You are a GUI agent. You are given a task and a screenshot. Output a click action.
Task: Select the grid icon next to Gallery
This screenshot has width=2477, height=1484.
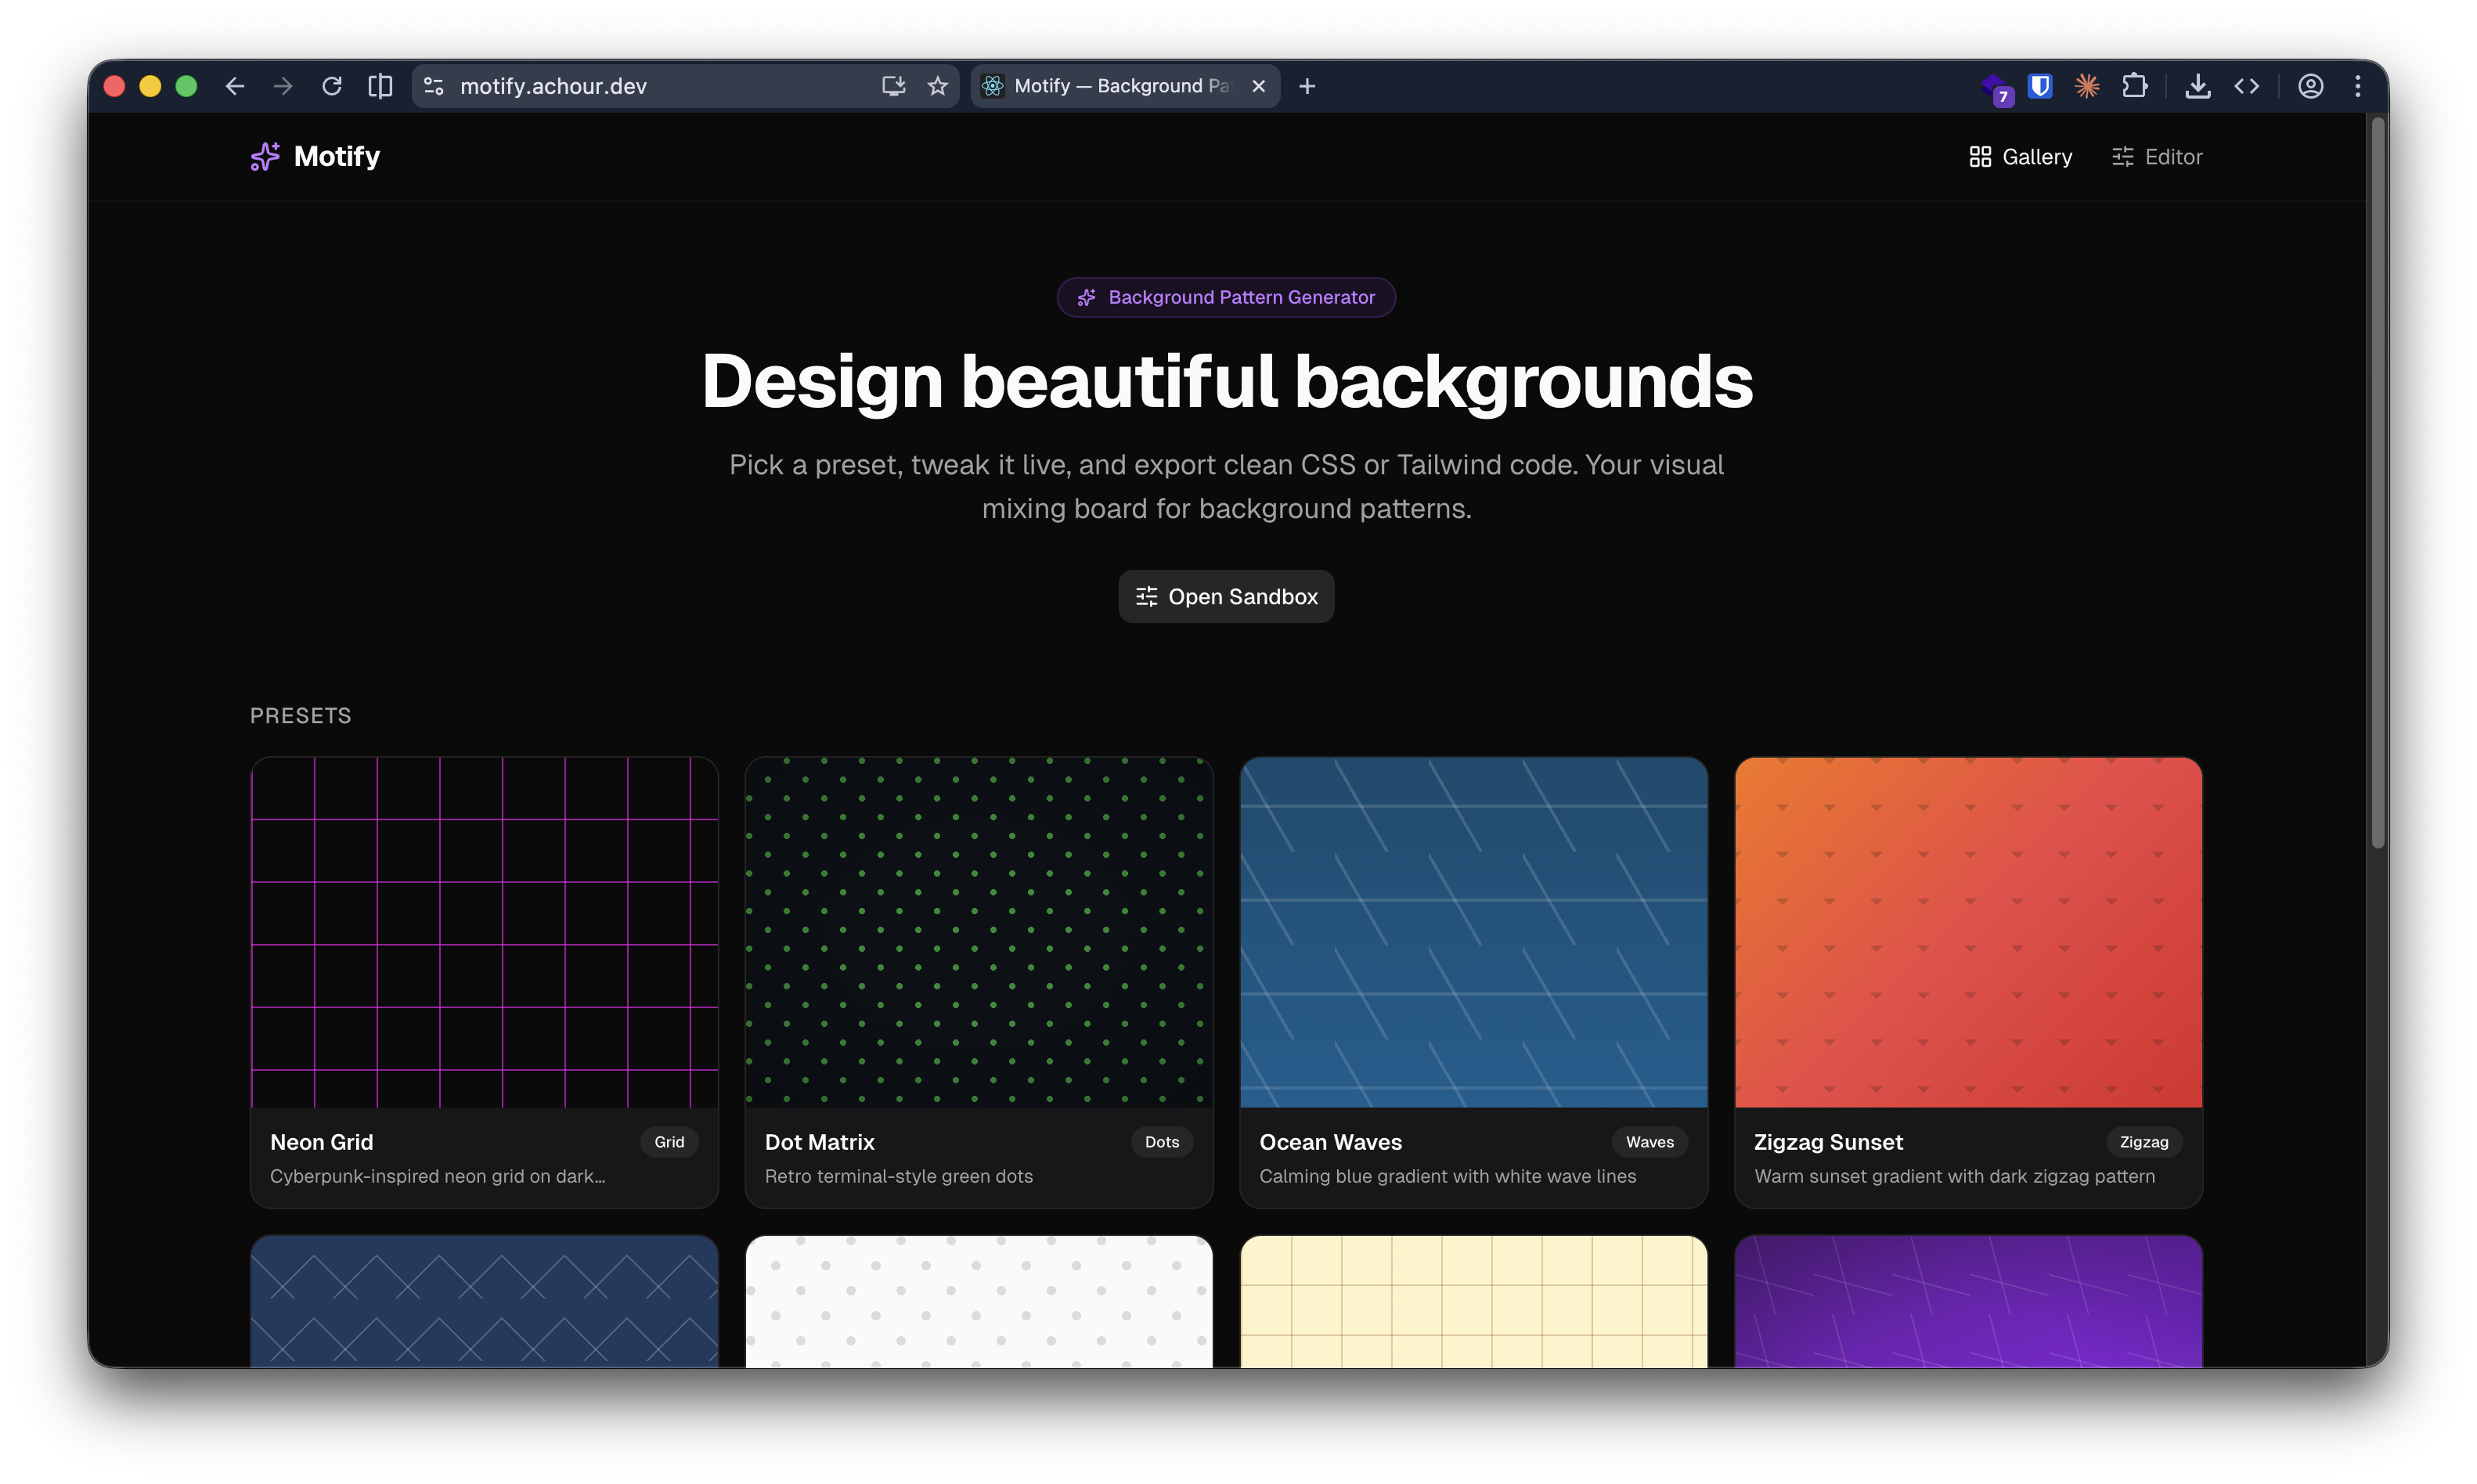pyautogui.click(x=1981, y=156)
